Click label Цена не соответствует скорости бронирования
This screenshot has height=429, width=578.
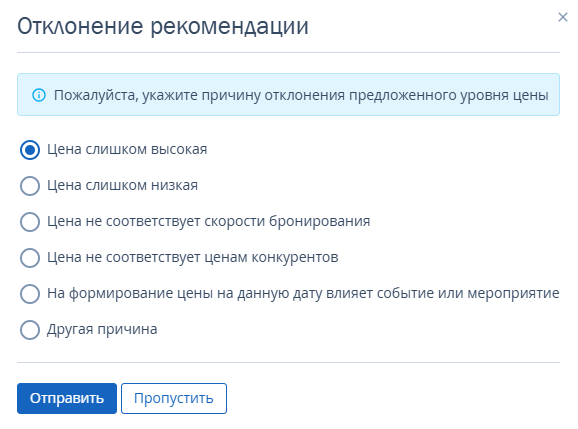point(208,221)
